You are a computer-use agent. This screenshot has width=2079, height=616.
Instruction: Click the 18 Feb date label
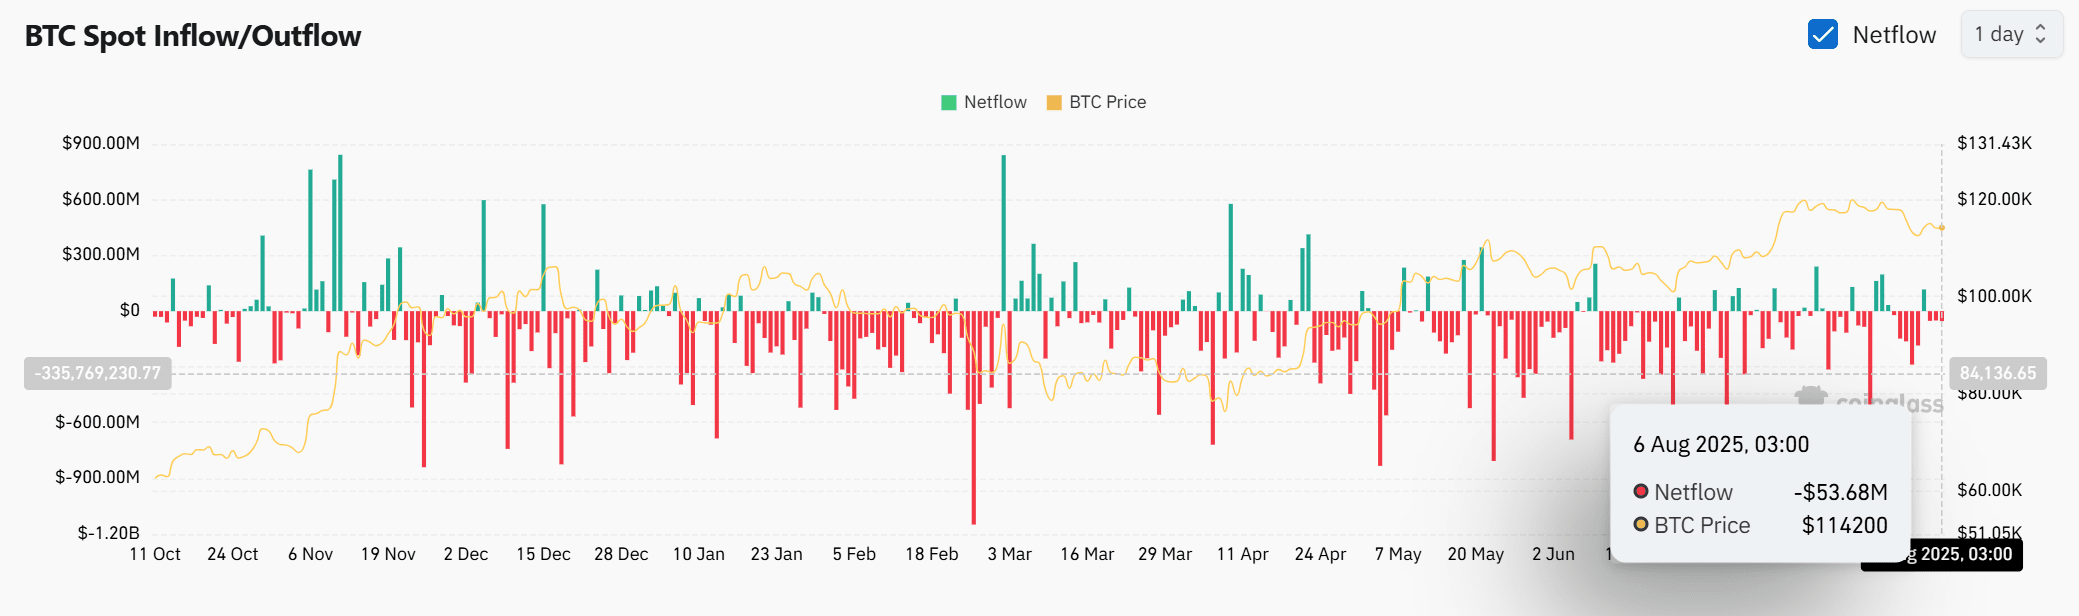tap(931, 554)
